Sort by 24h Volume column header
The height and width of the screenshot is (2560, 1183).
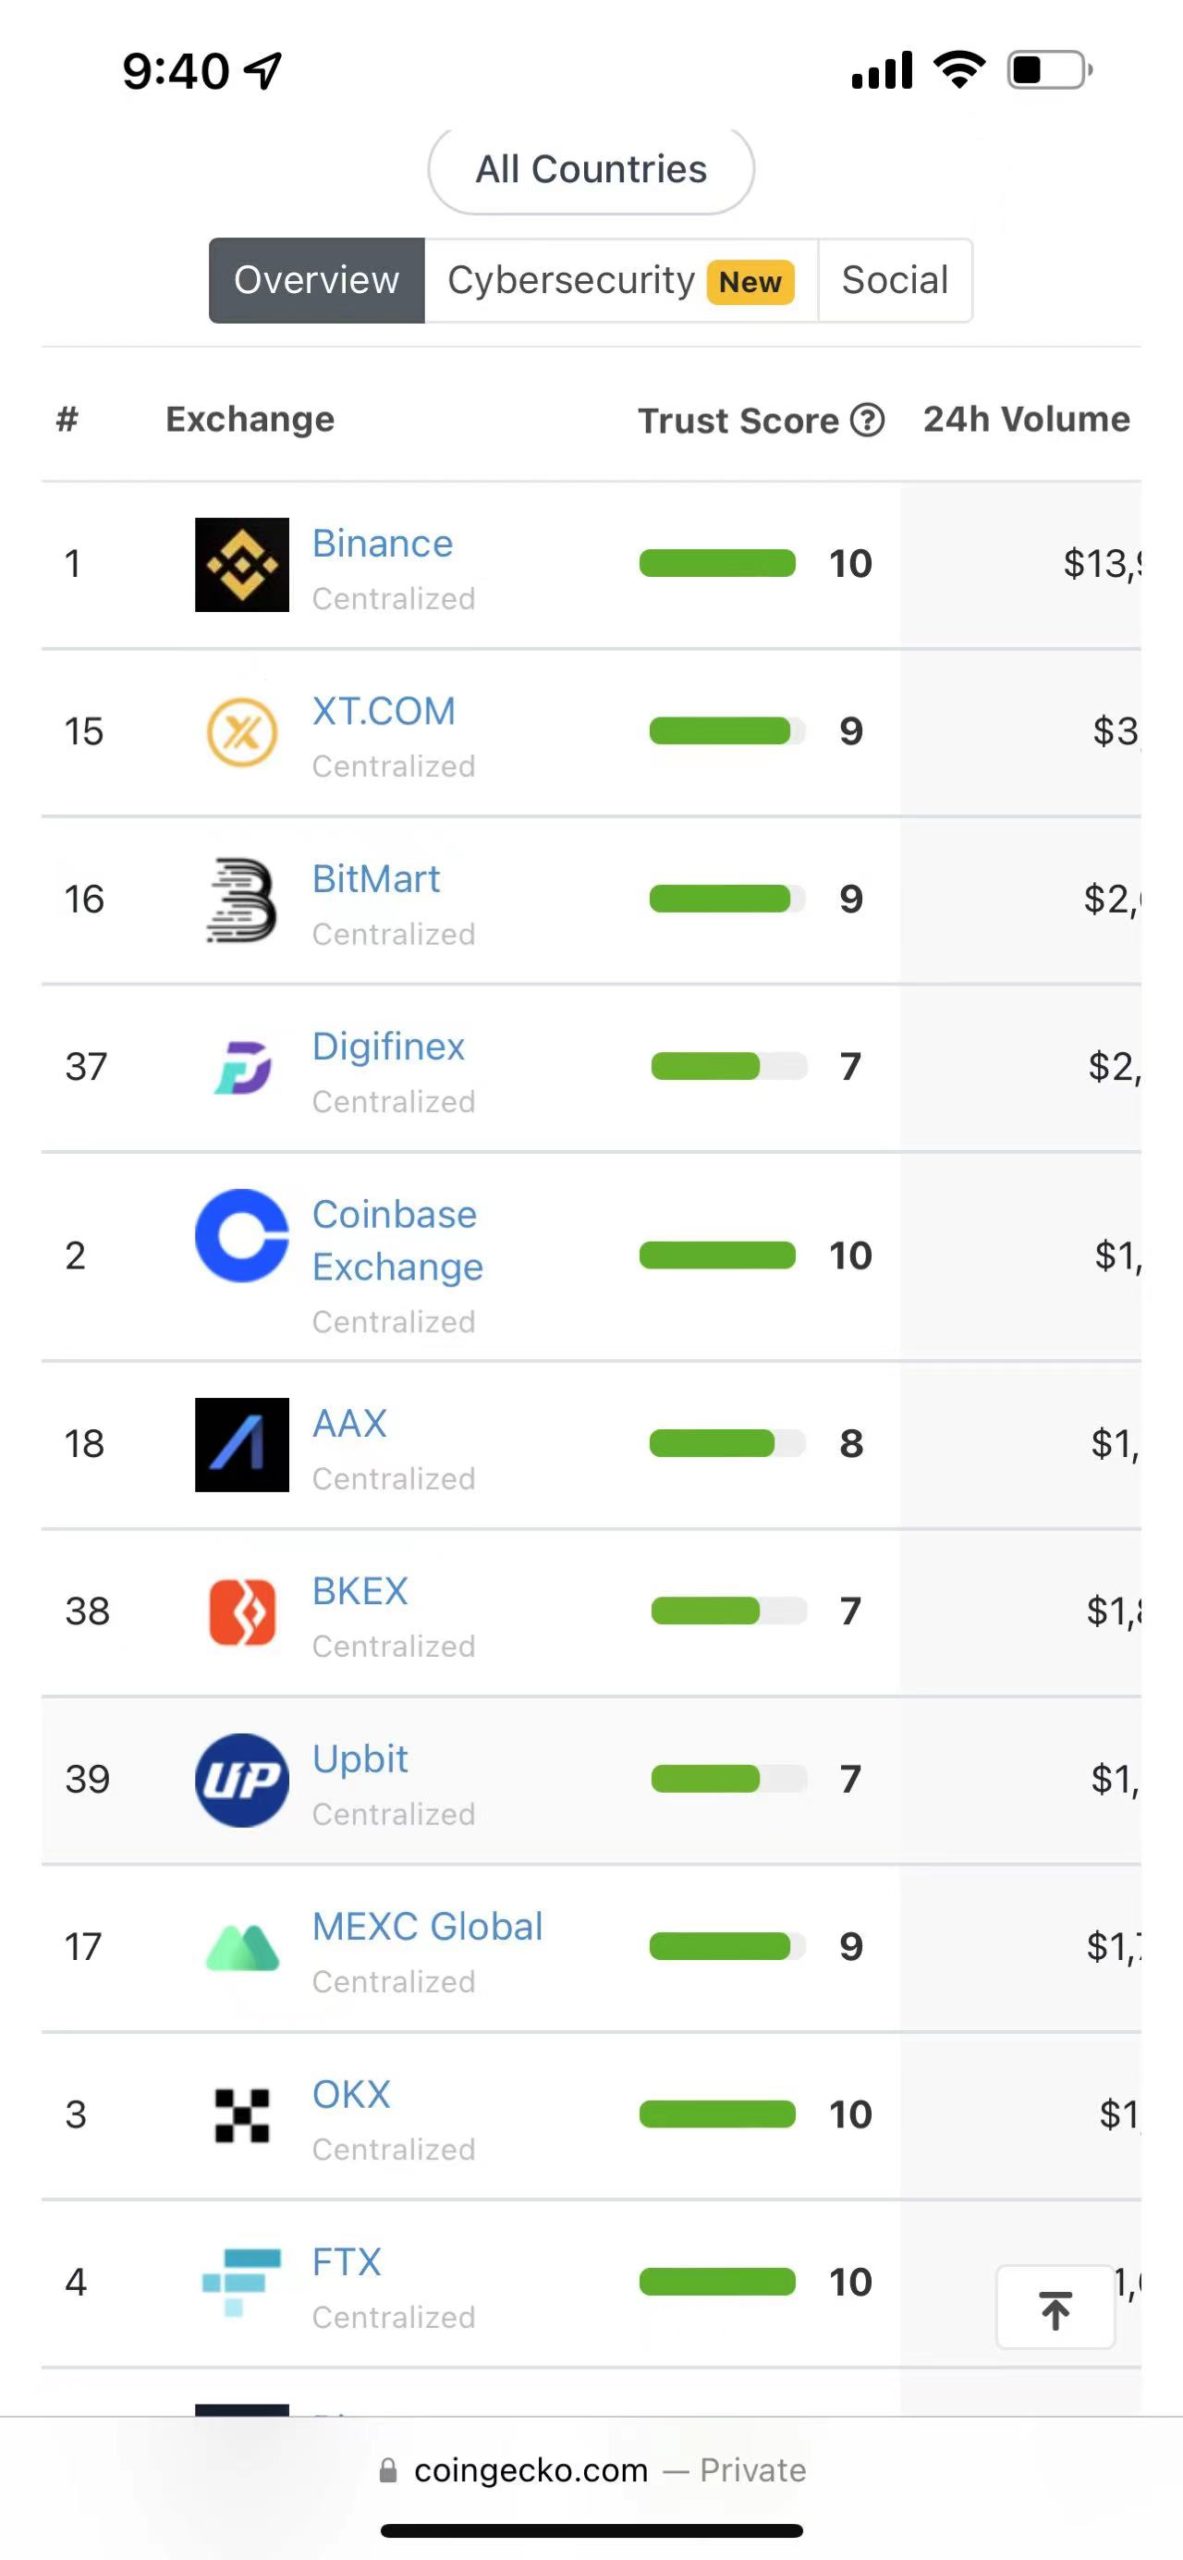pyautogui.click(x=1026, y=419)
